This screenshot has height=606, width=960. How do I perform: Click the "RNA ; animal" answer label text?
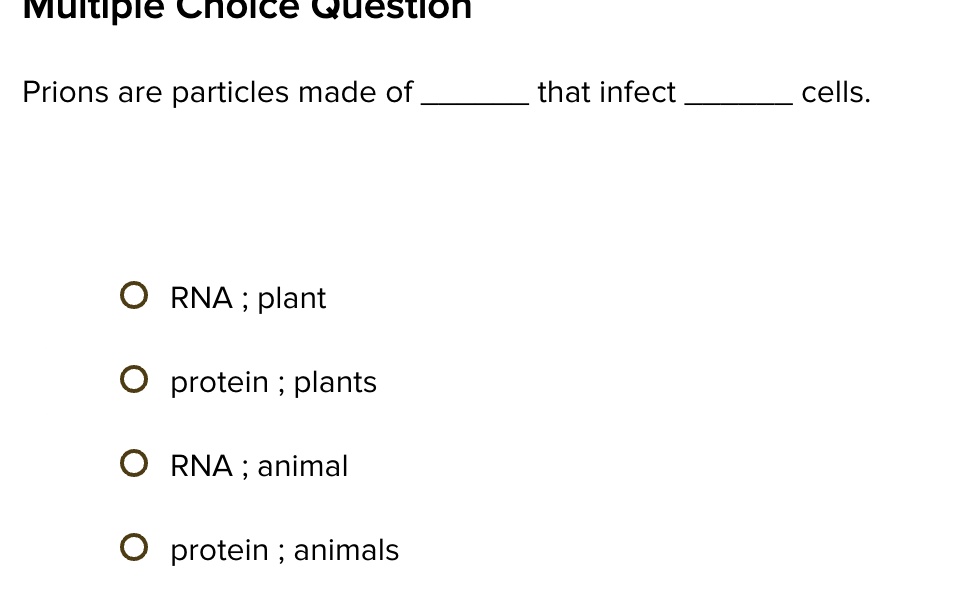coord(259,466)
